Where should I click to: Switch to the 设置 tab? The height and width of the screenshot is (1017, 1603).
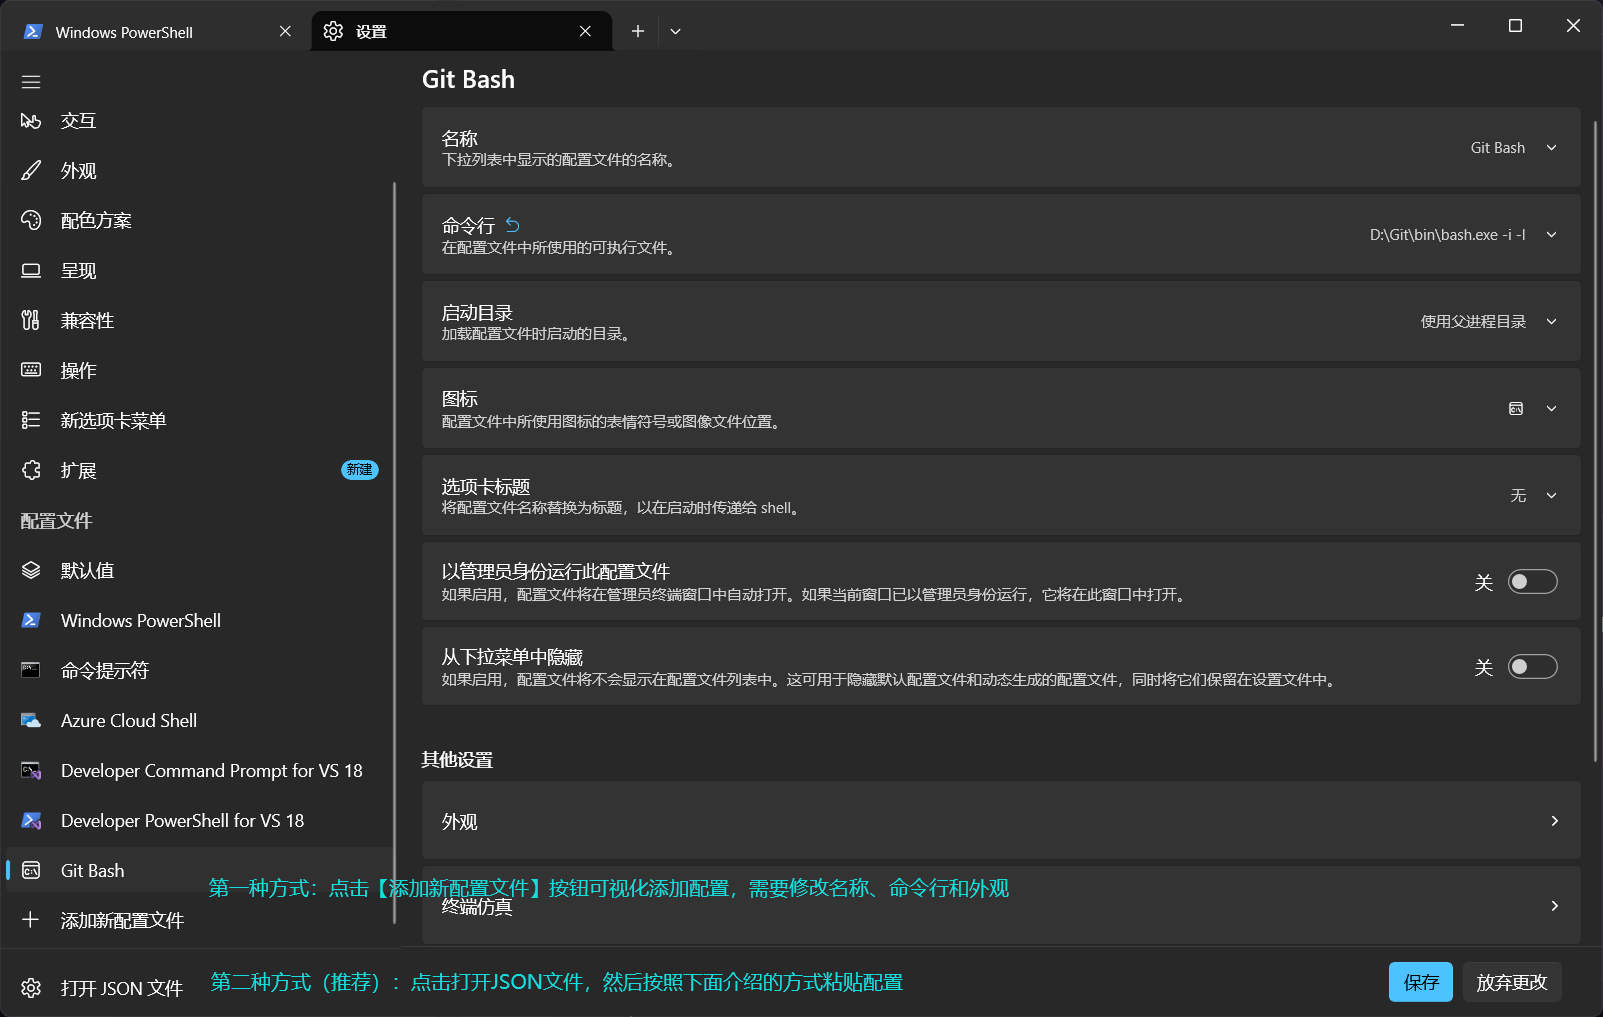[462, 32]
